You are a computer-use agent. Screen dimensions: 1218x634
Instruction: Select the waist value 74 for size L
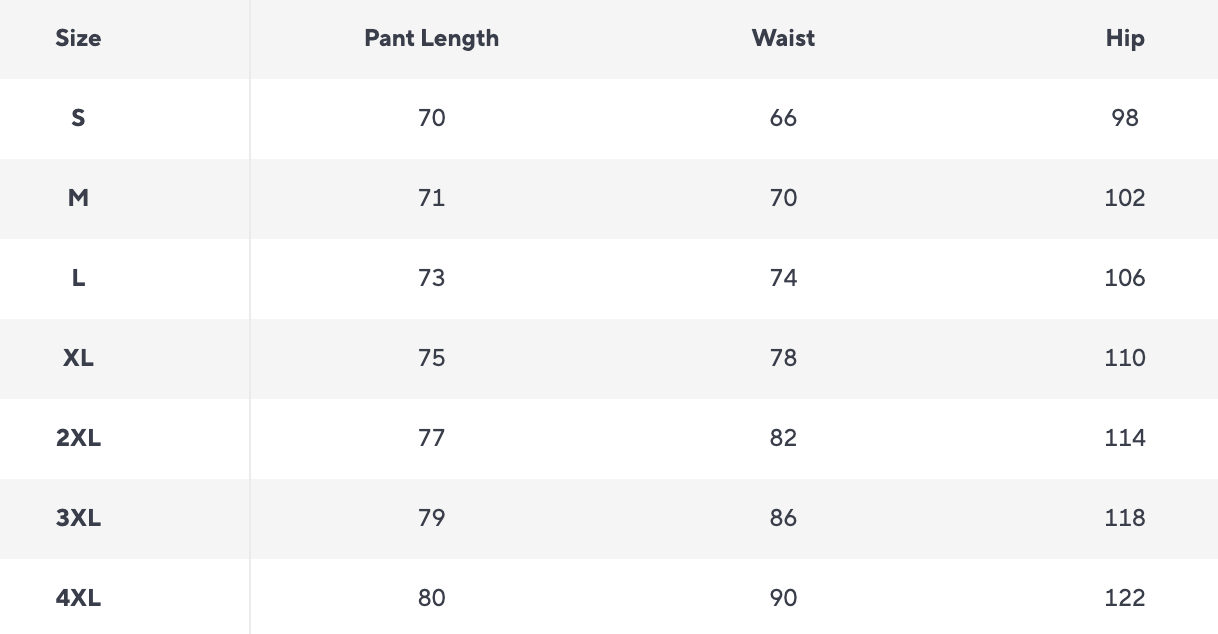783,278
